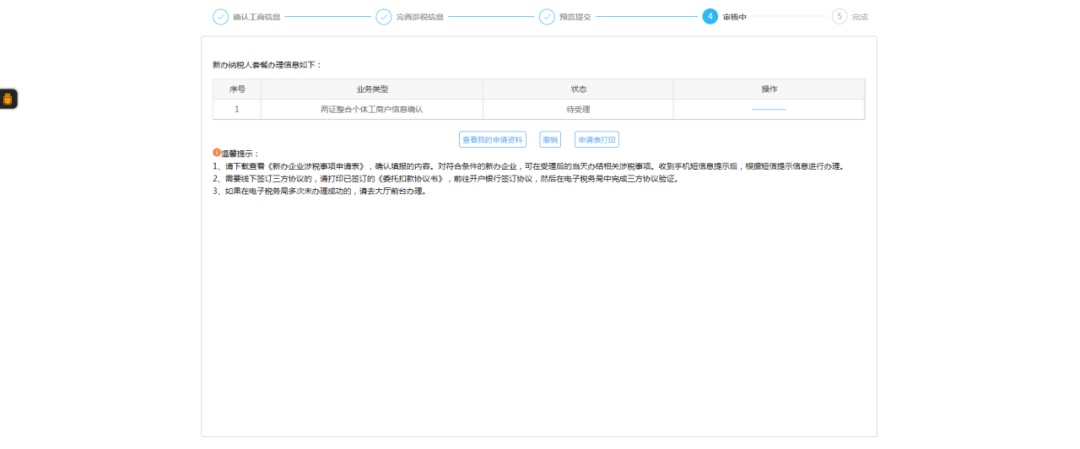The width and height of the screenshot is (1080, 449).
Task: Click the orange 温馨提示 info icon
Action: point(216,153)
